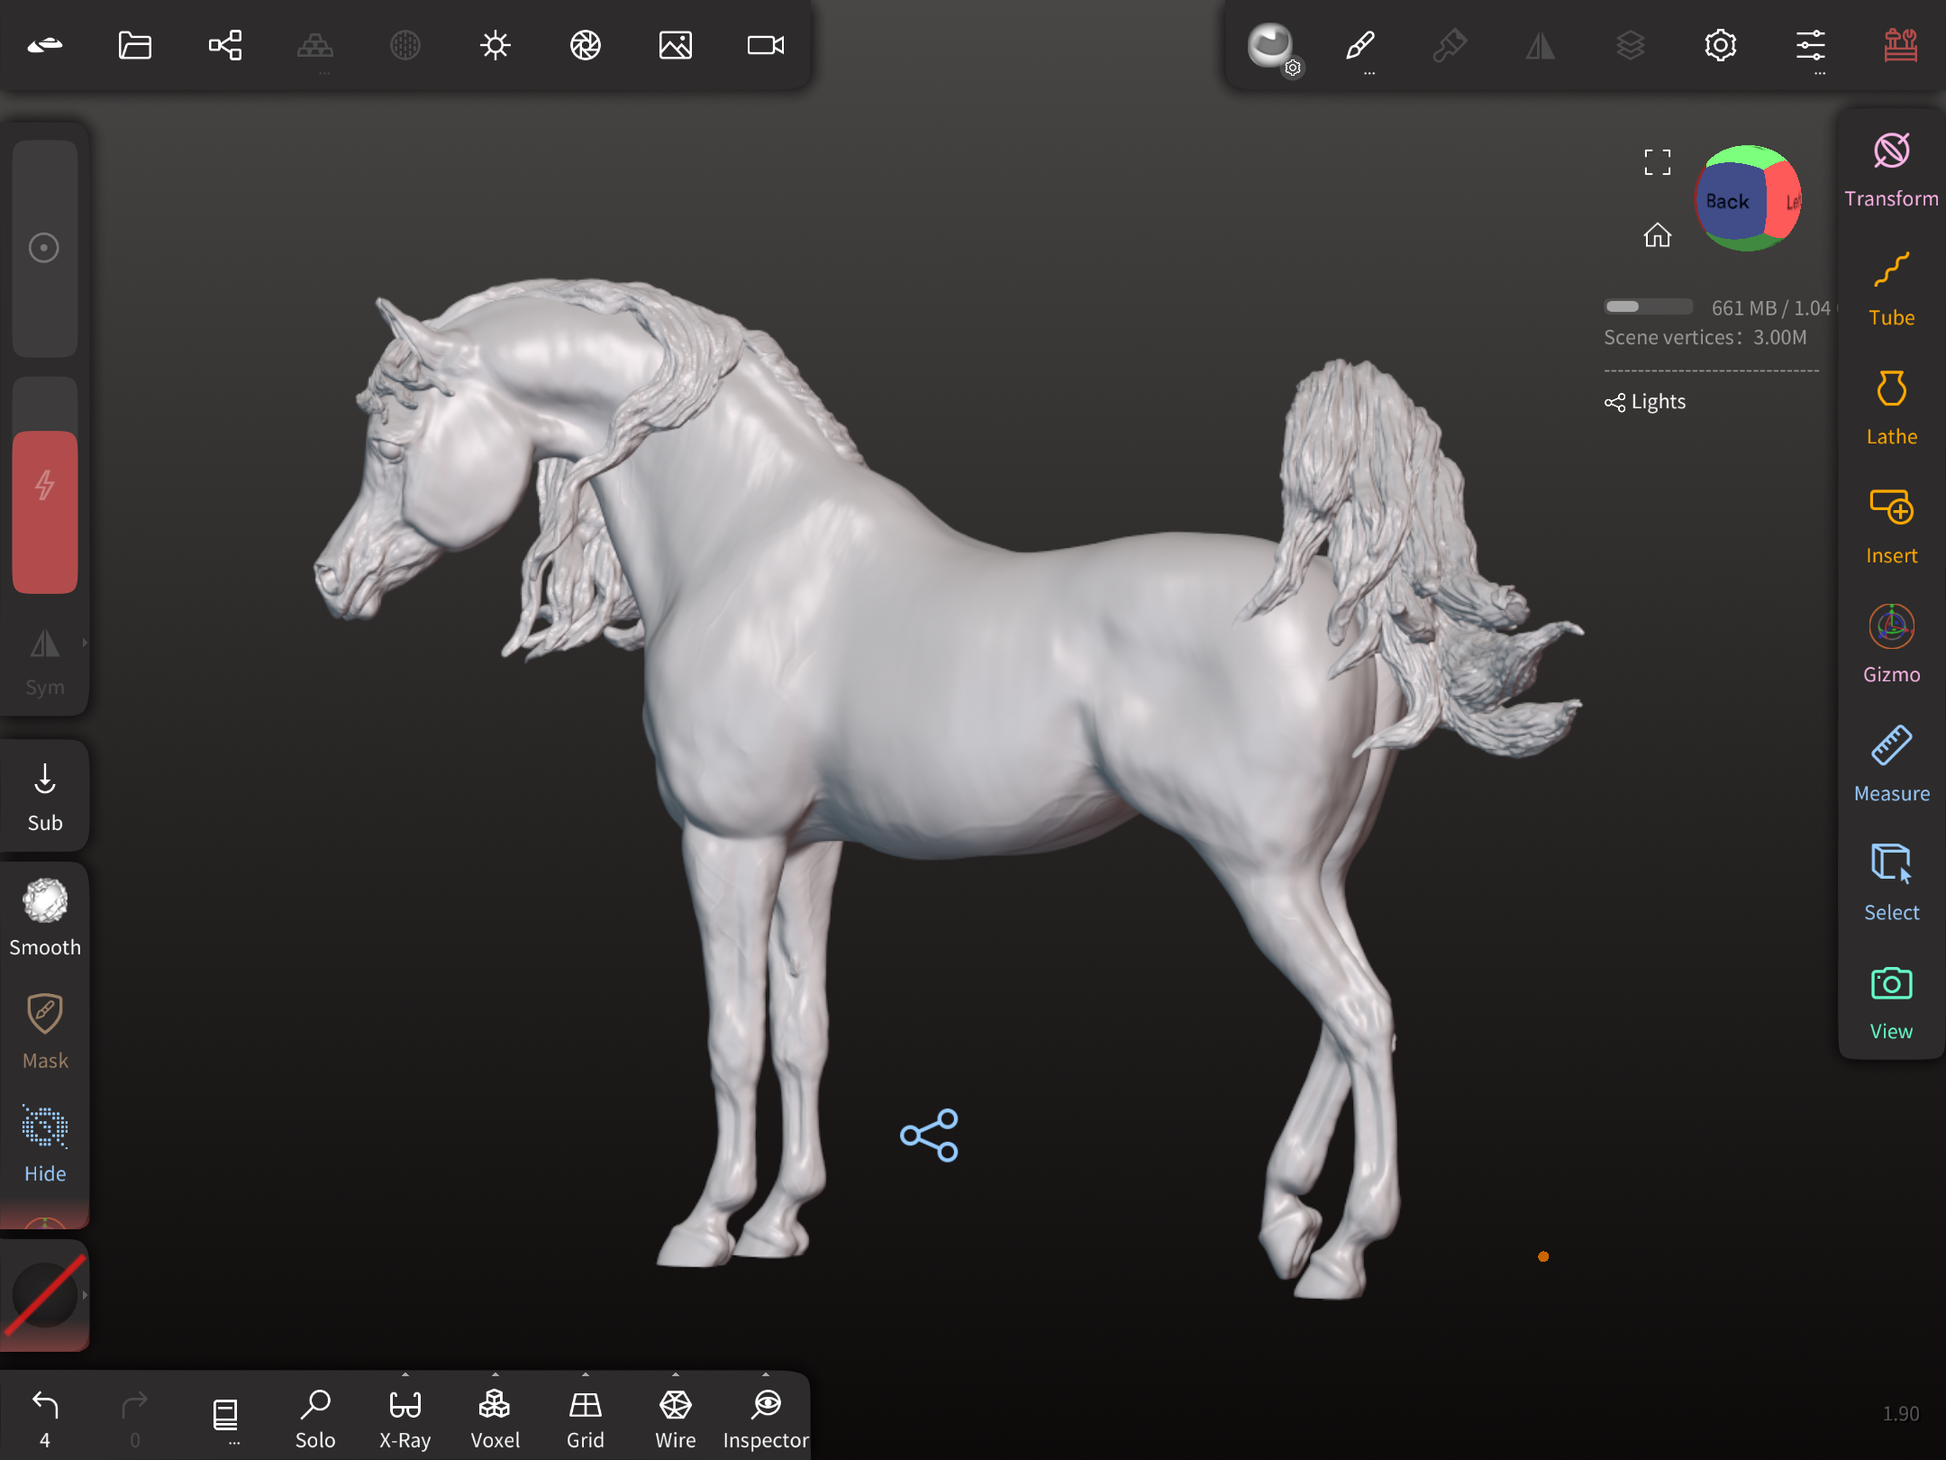Choose the Measure tool
Screen dimensions: 1946x1460
pos(1890,764)
